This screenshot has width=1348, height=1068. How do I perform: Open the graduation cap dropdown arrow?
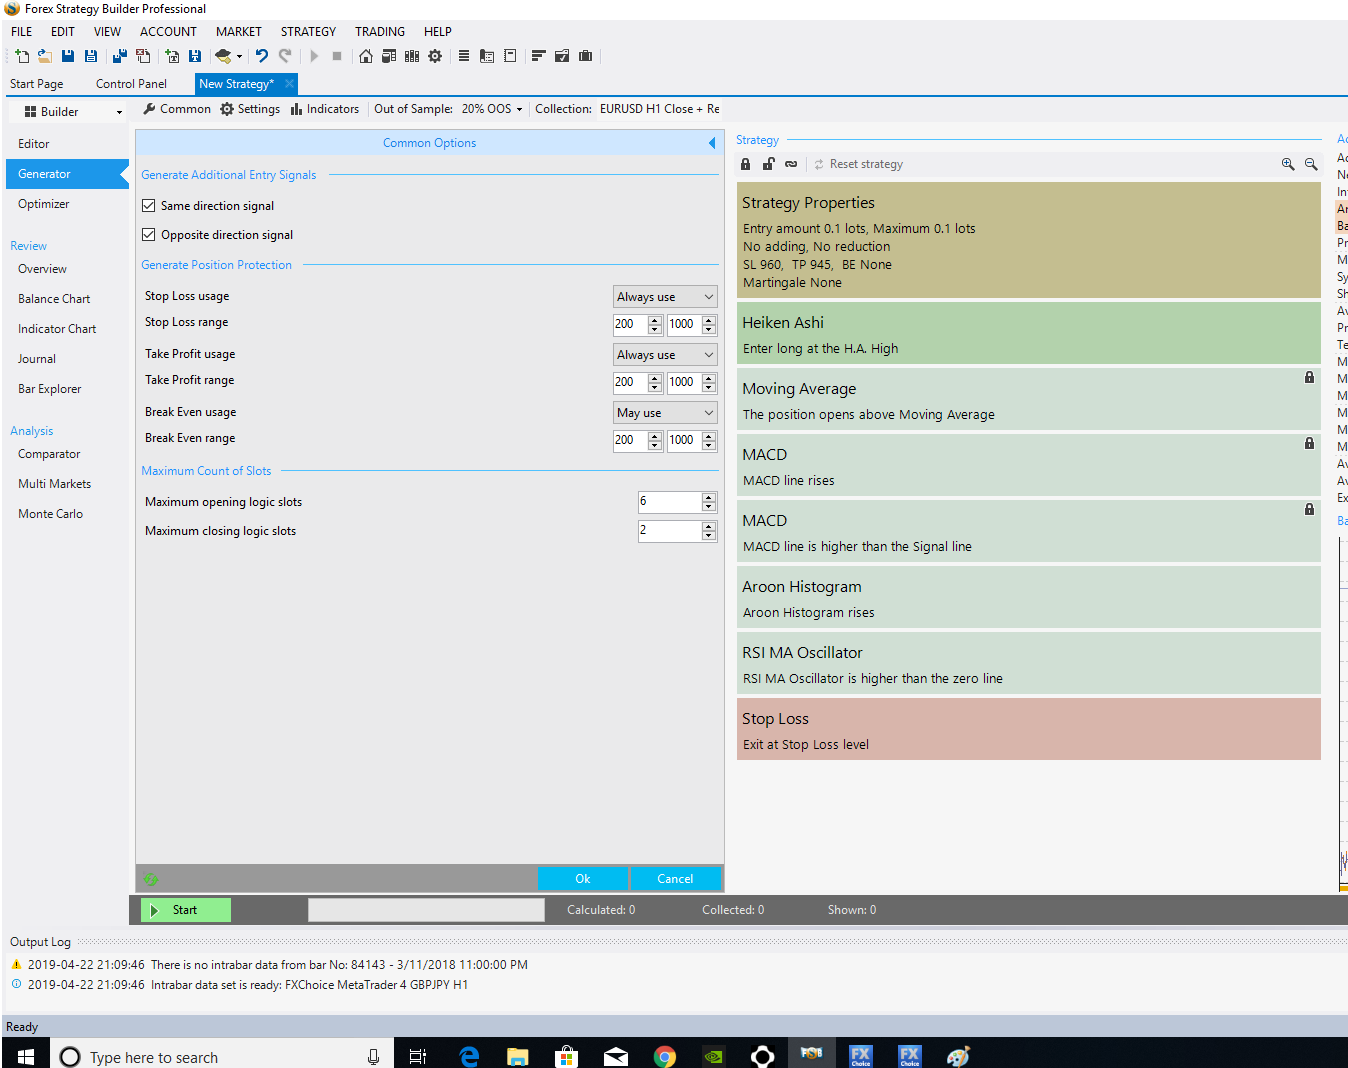click(239, 57)
